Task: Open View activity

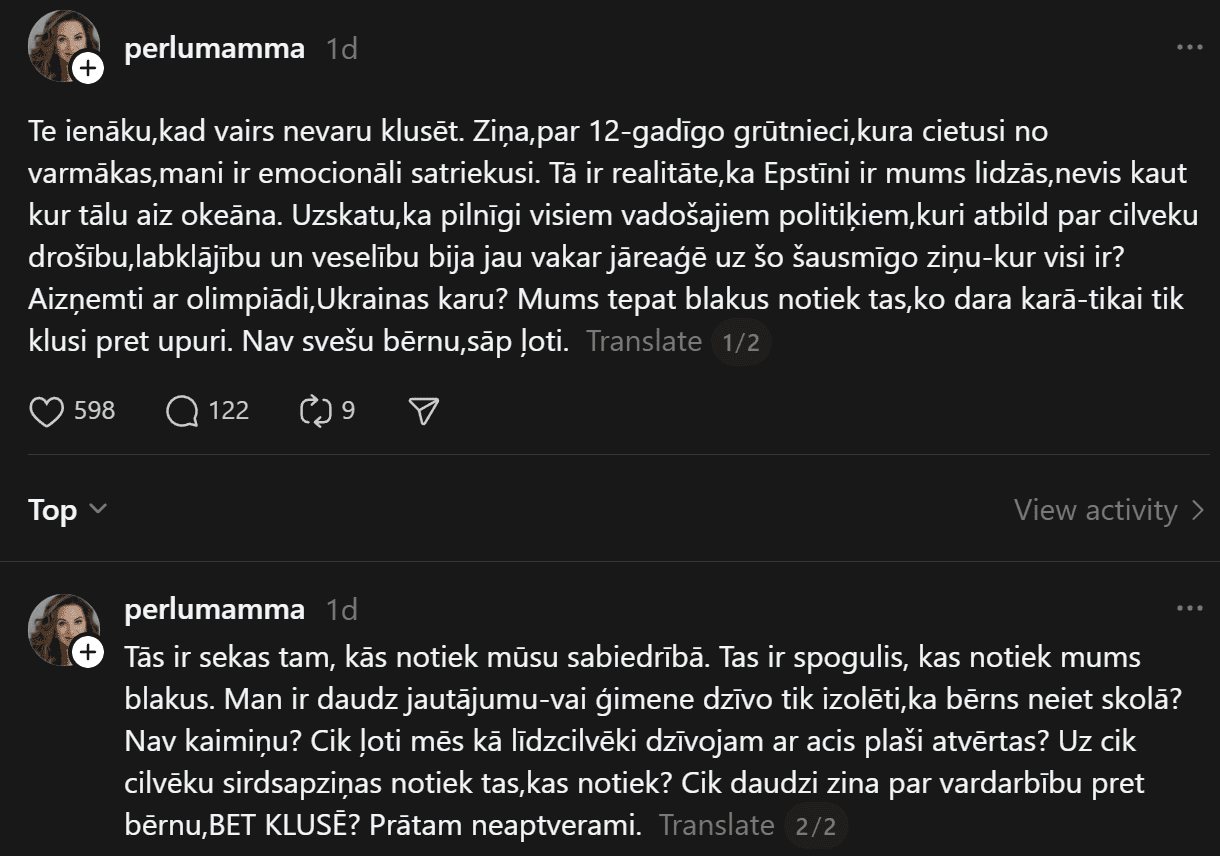Action: [x=1096, y=510]
